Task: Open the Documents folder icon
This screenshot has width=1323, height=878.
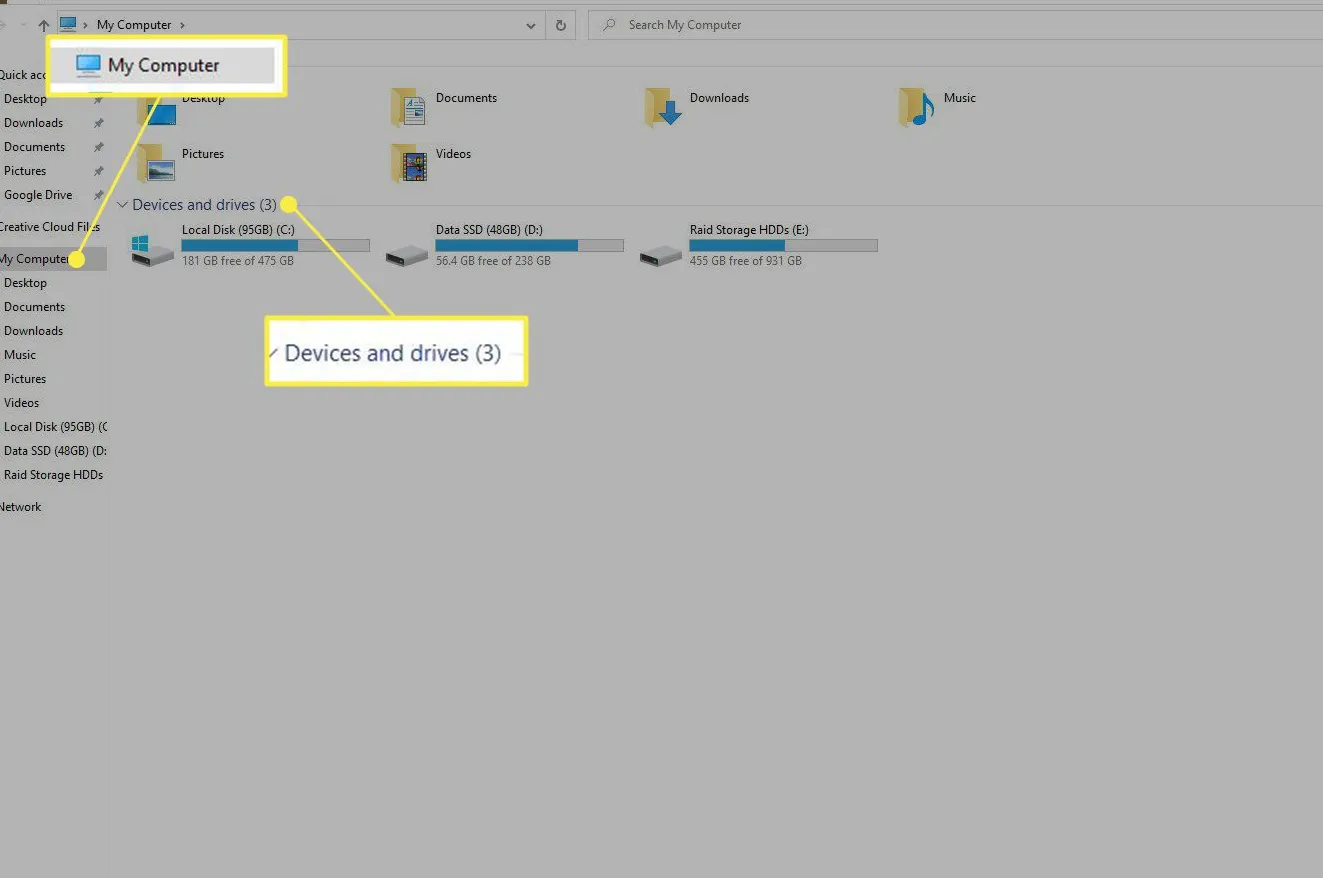Action: pyautogui.click(x=408, y=106)
